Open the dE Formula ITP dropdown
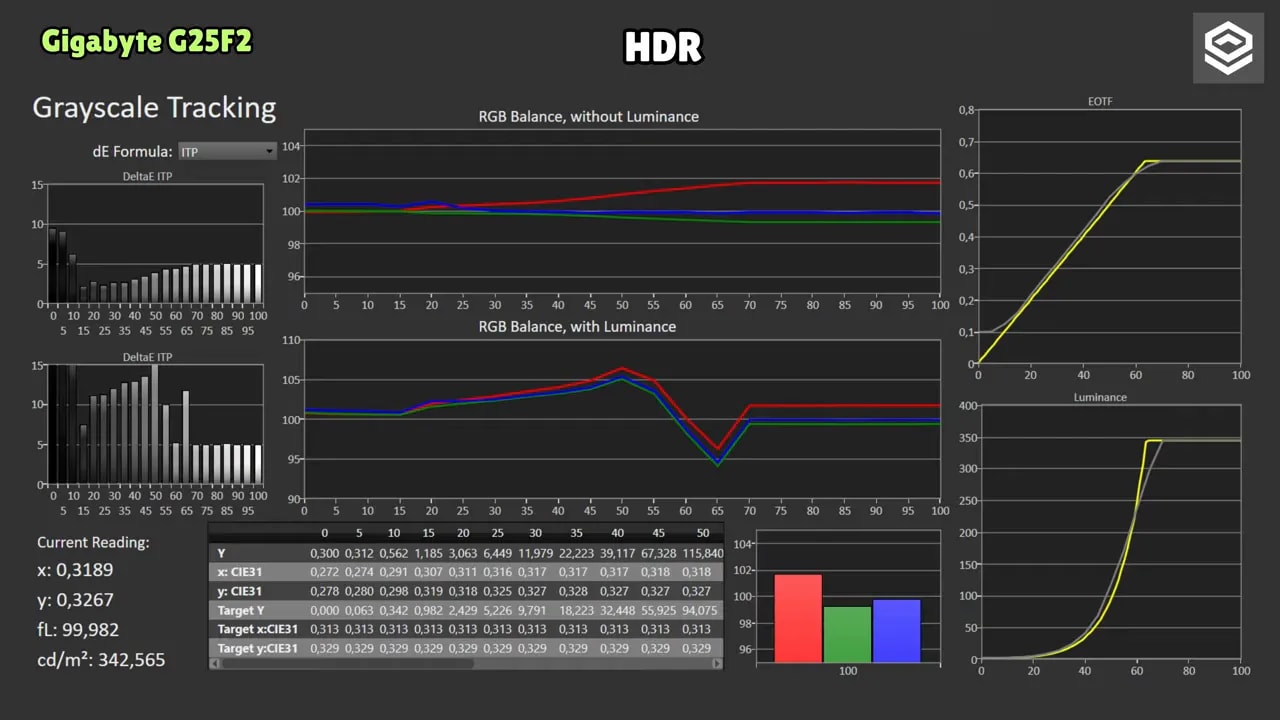 point(227,151)
